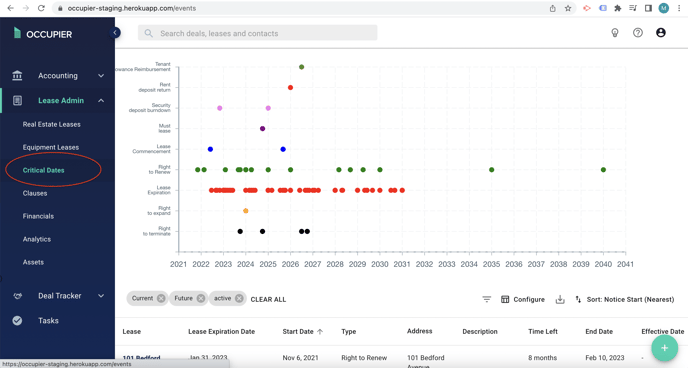688x368 pixels.
Task: Bookmark this page with the star icon
Action: [x=568, y=8]
